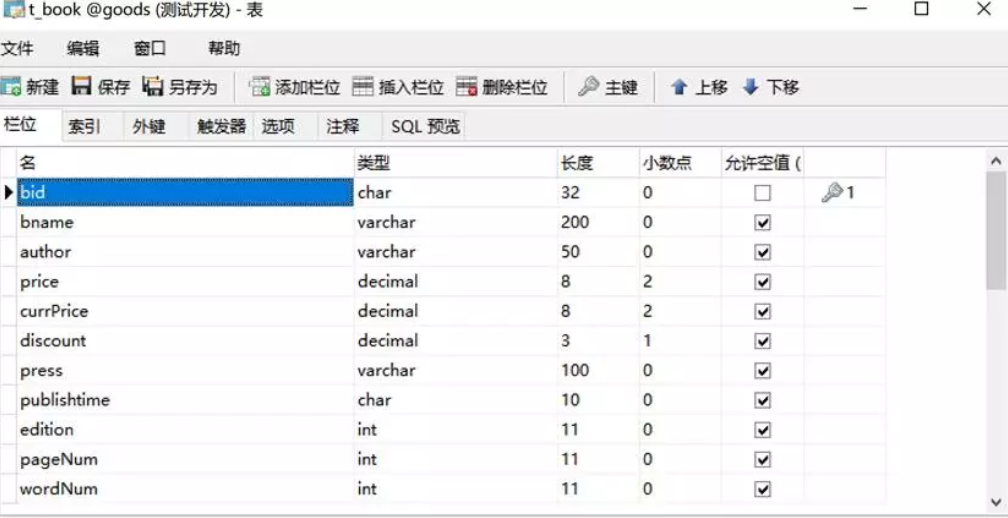
Task: Switch to the 栏位 tab
Action: 29,125
